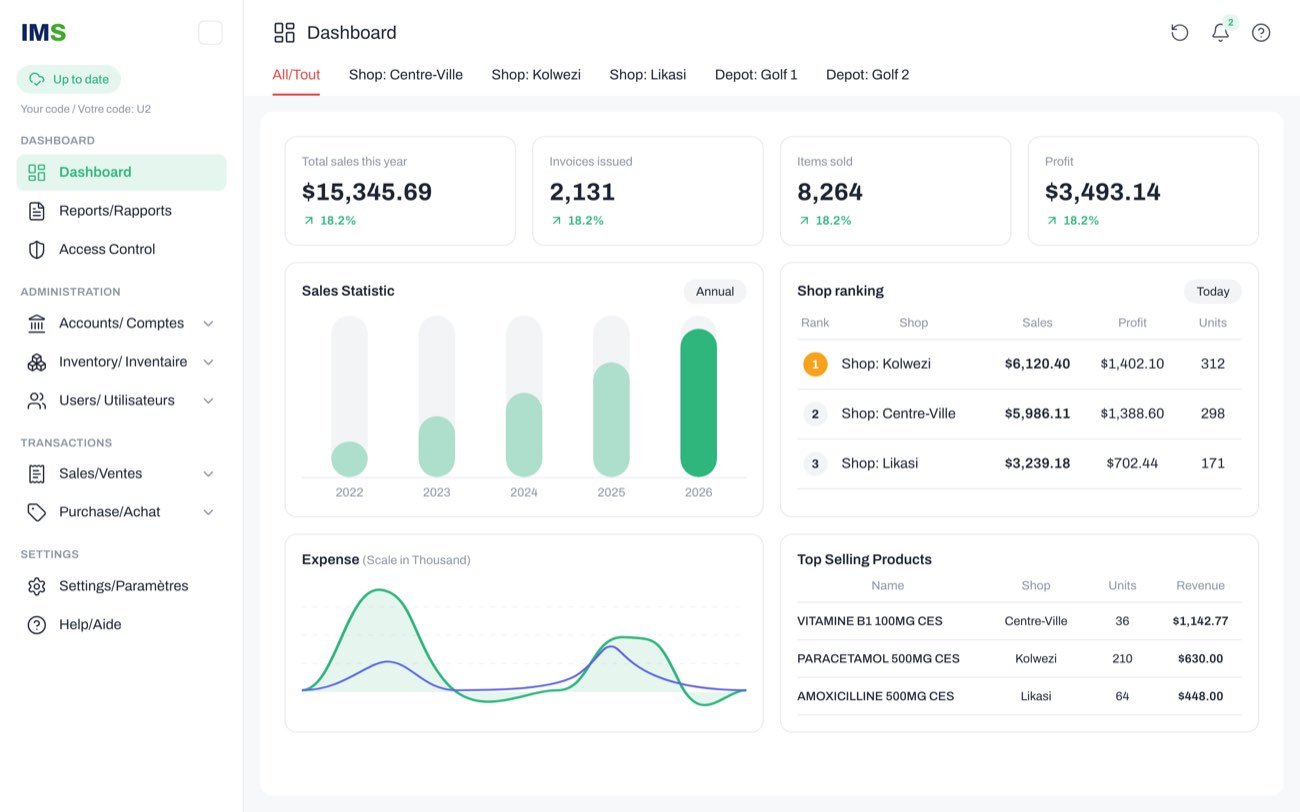Click the Users/Utilisateurs people icon

[37, 400]
